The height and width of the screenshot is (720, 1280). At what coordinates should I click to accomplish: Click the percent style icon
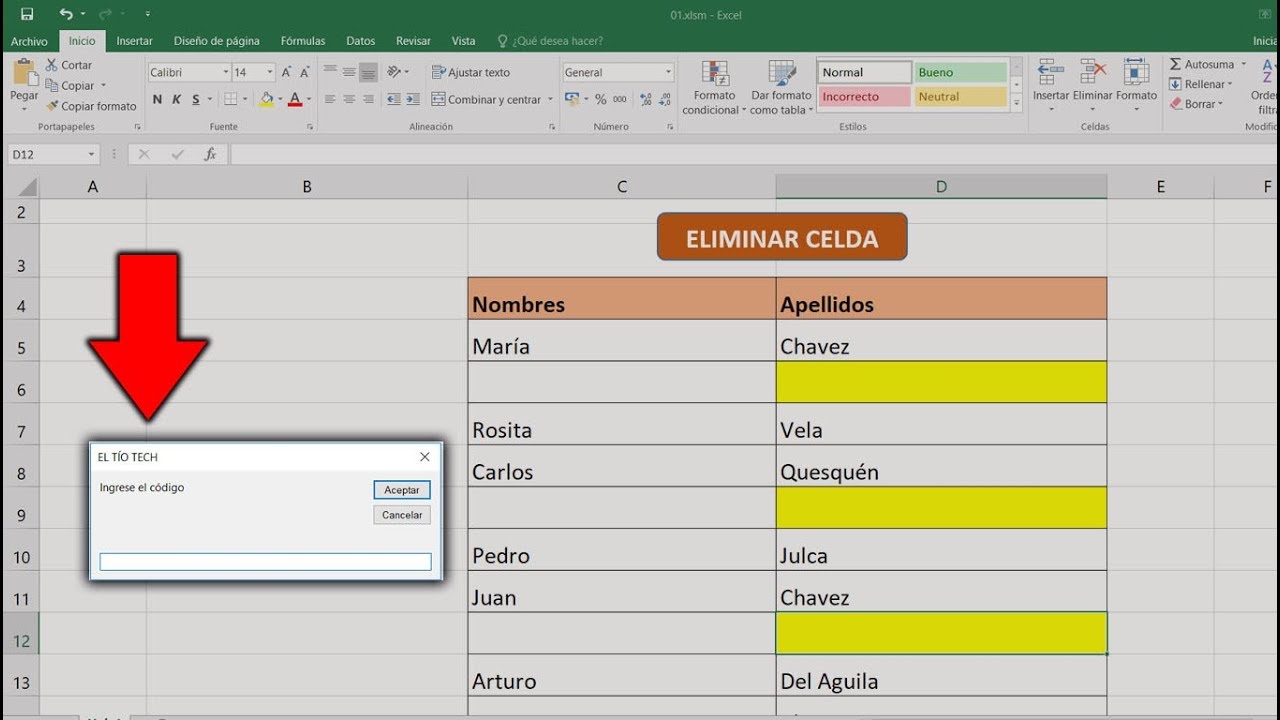601,100
